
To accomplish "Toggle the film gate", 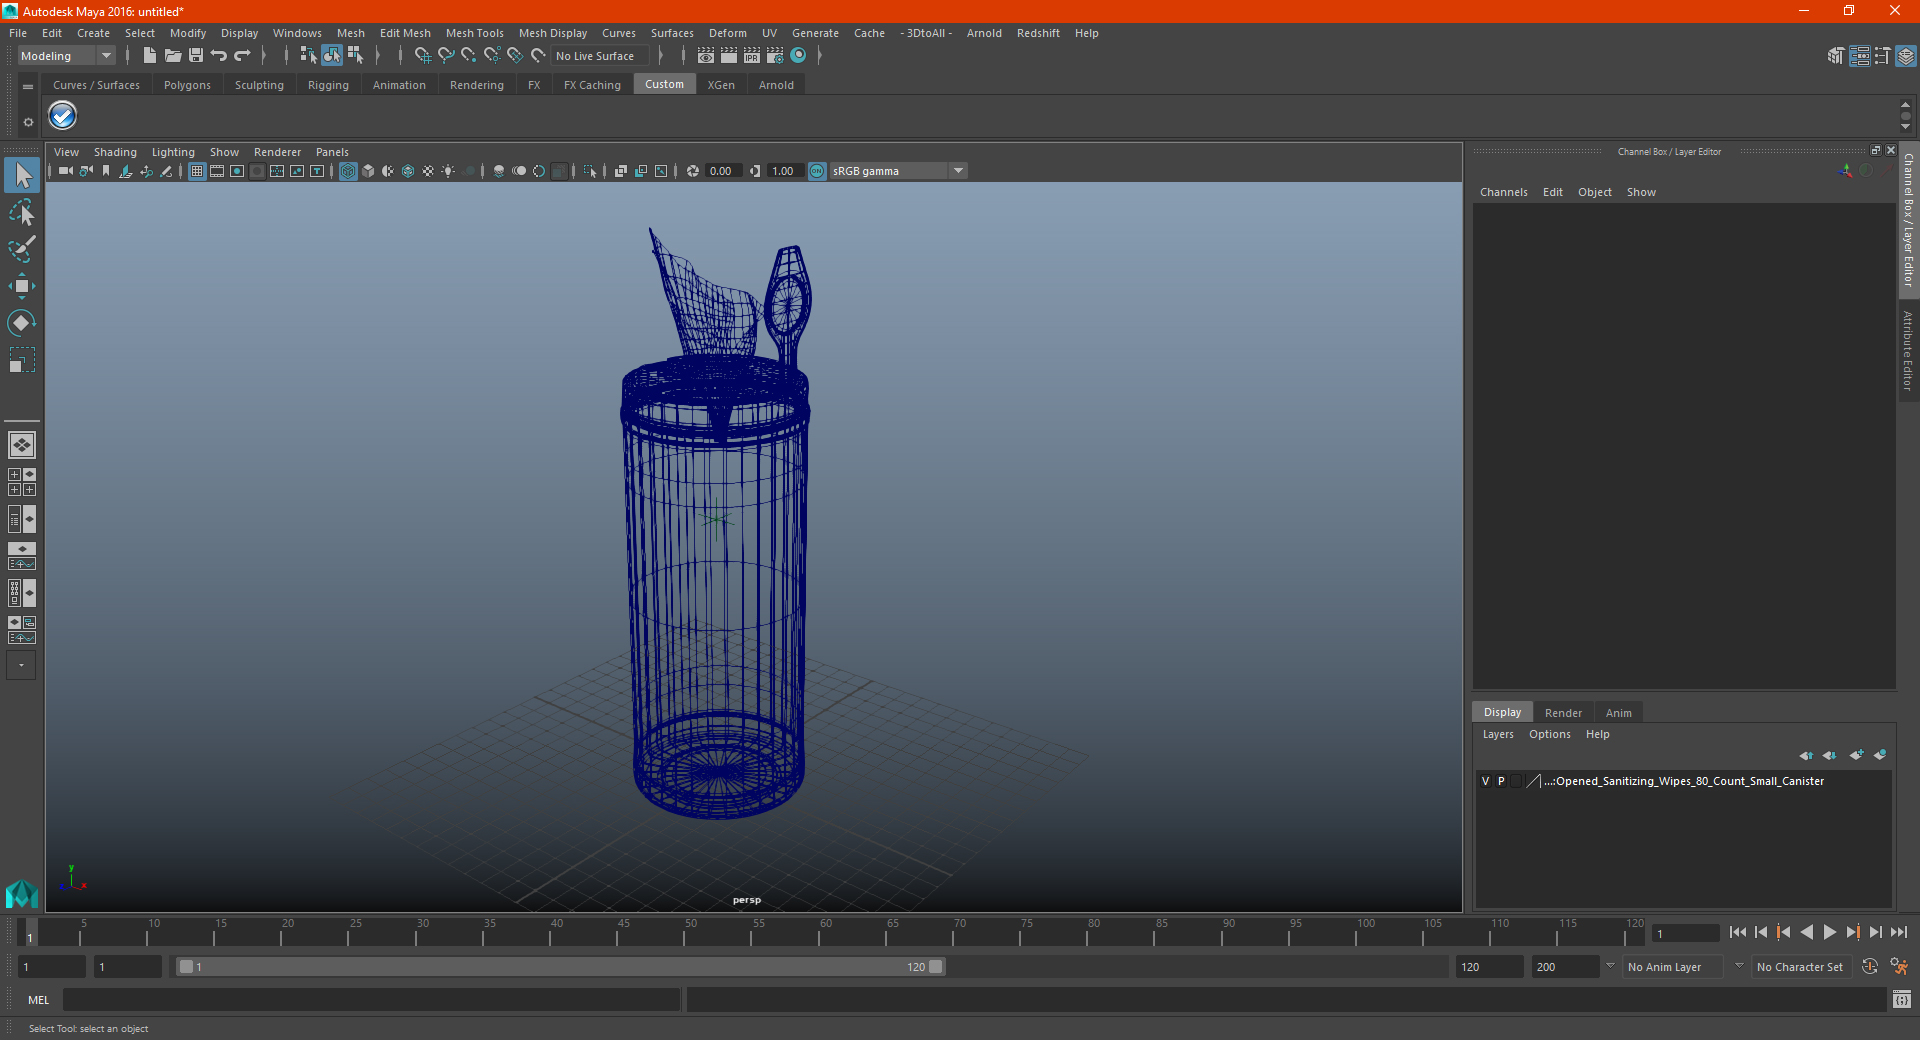I will click(x=217, y=171).
